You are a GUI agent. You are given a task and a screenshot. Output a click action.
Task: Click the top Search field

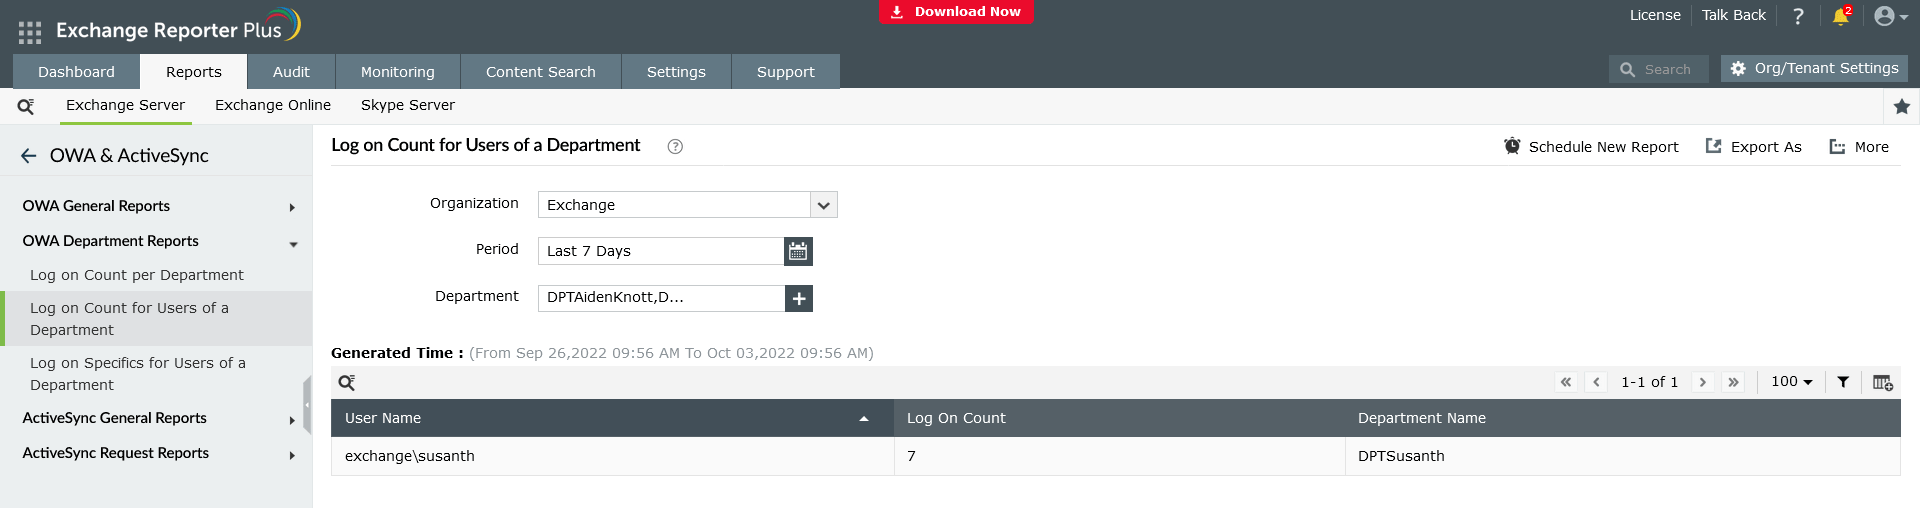click(1659, 69)
